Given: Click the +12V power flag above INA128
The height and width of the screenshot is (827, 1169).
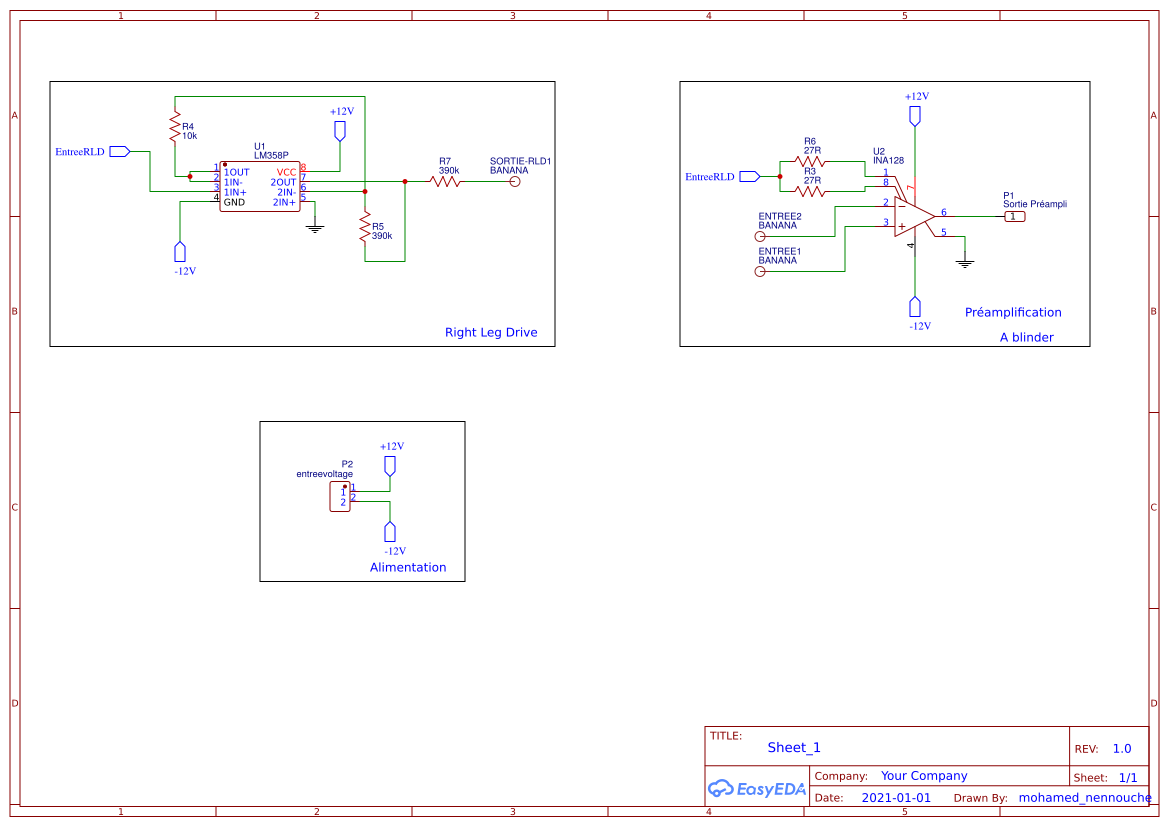Looking at the screenshot, I should click(x=914, y=113).
